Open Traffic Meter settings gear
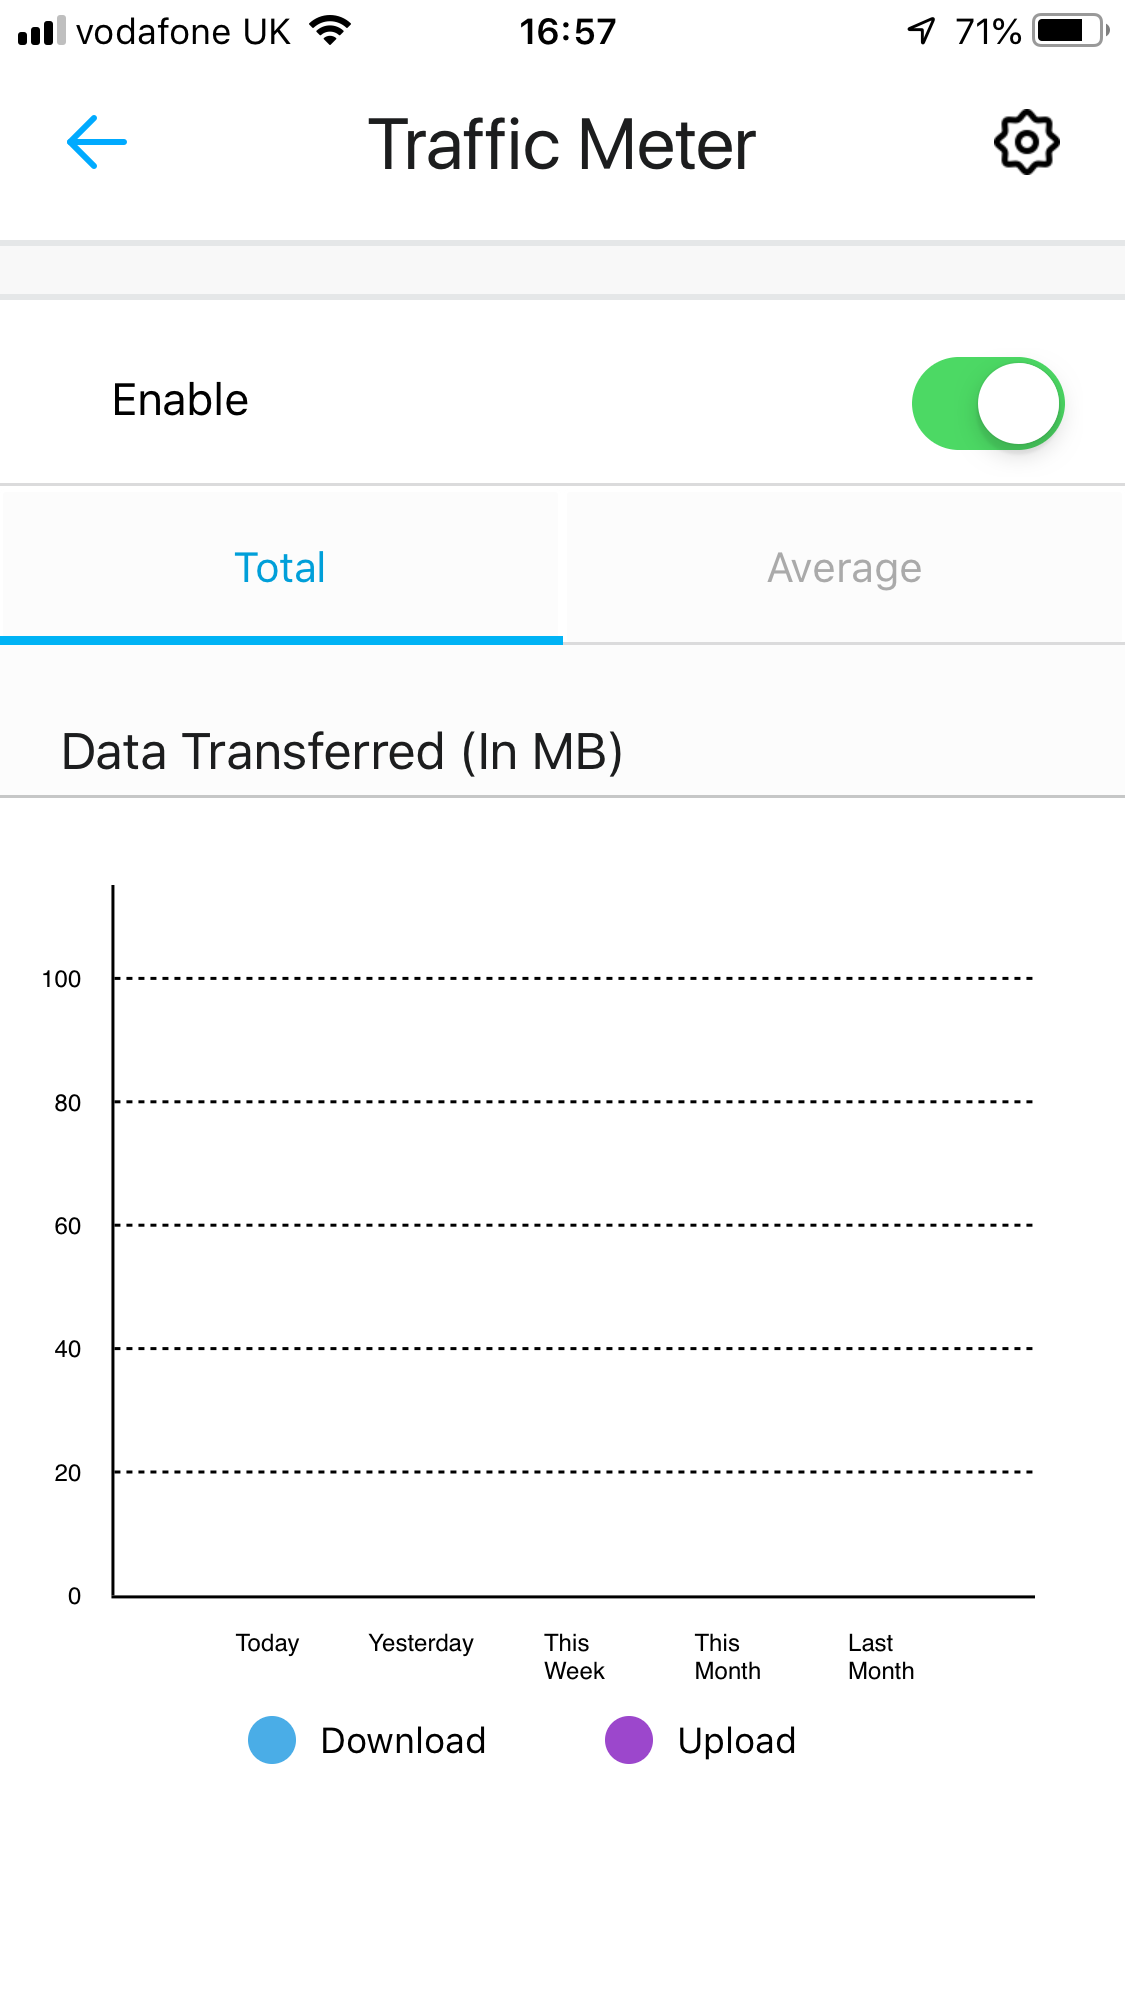 point(1026,143)
